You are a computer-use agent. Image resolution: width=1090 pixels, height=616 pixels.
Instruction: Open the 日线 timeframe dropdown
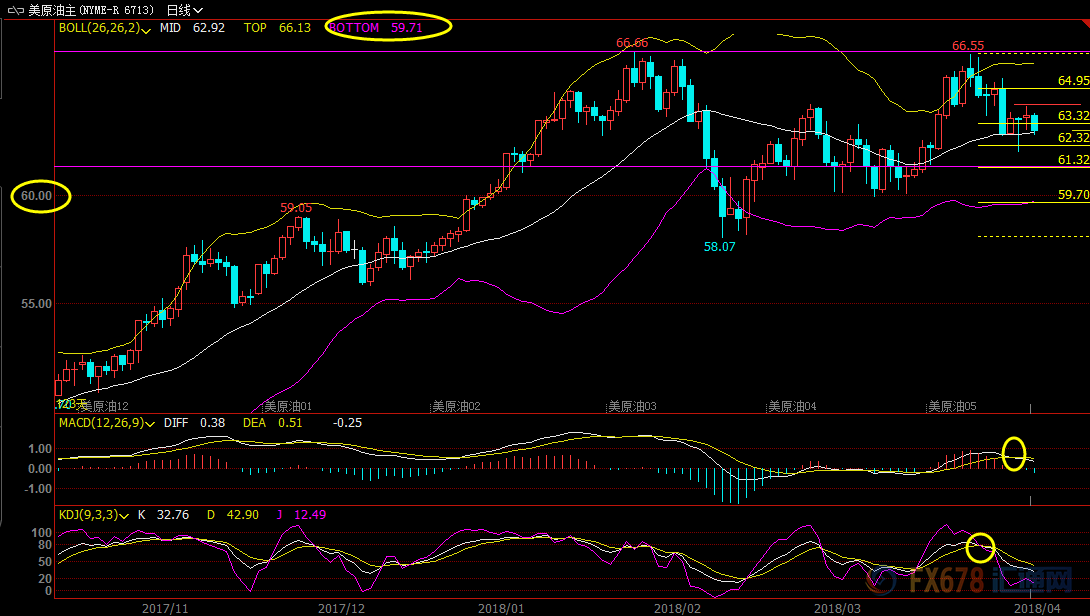point(184,10)
